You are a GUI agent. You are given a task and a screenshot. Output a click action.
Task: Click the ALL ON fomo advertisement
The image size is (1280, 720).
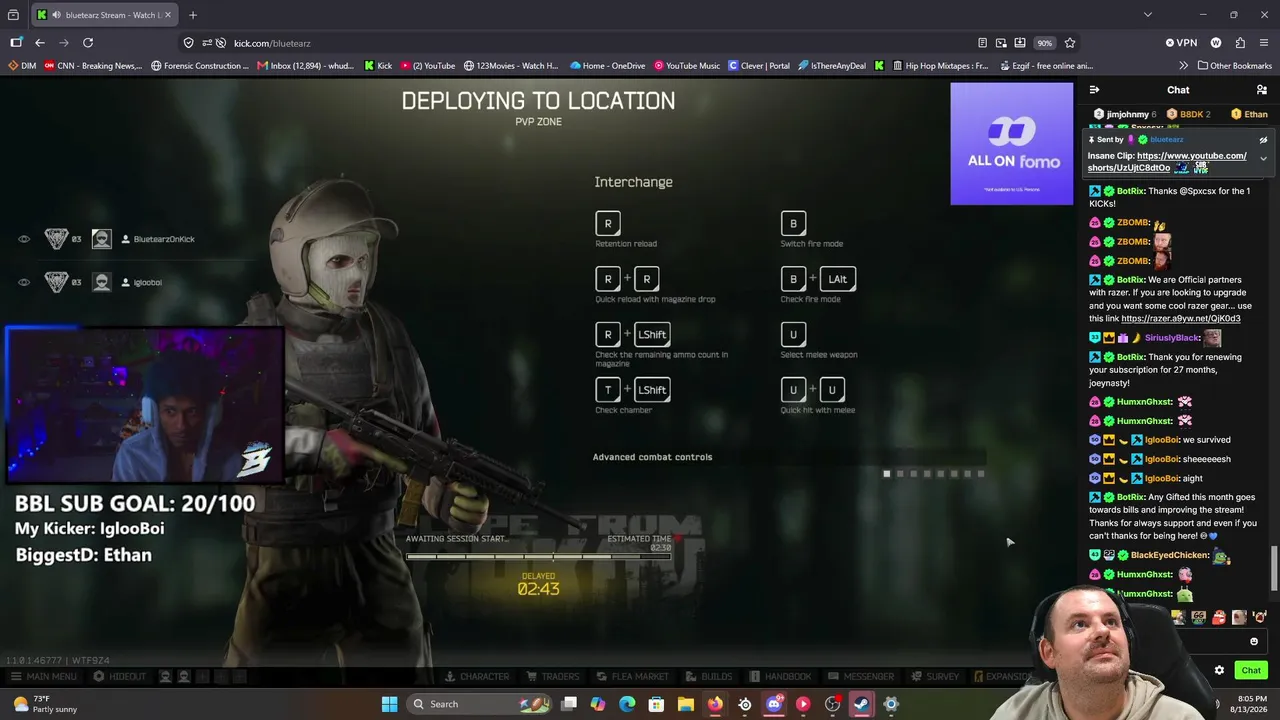[1011, 143]
